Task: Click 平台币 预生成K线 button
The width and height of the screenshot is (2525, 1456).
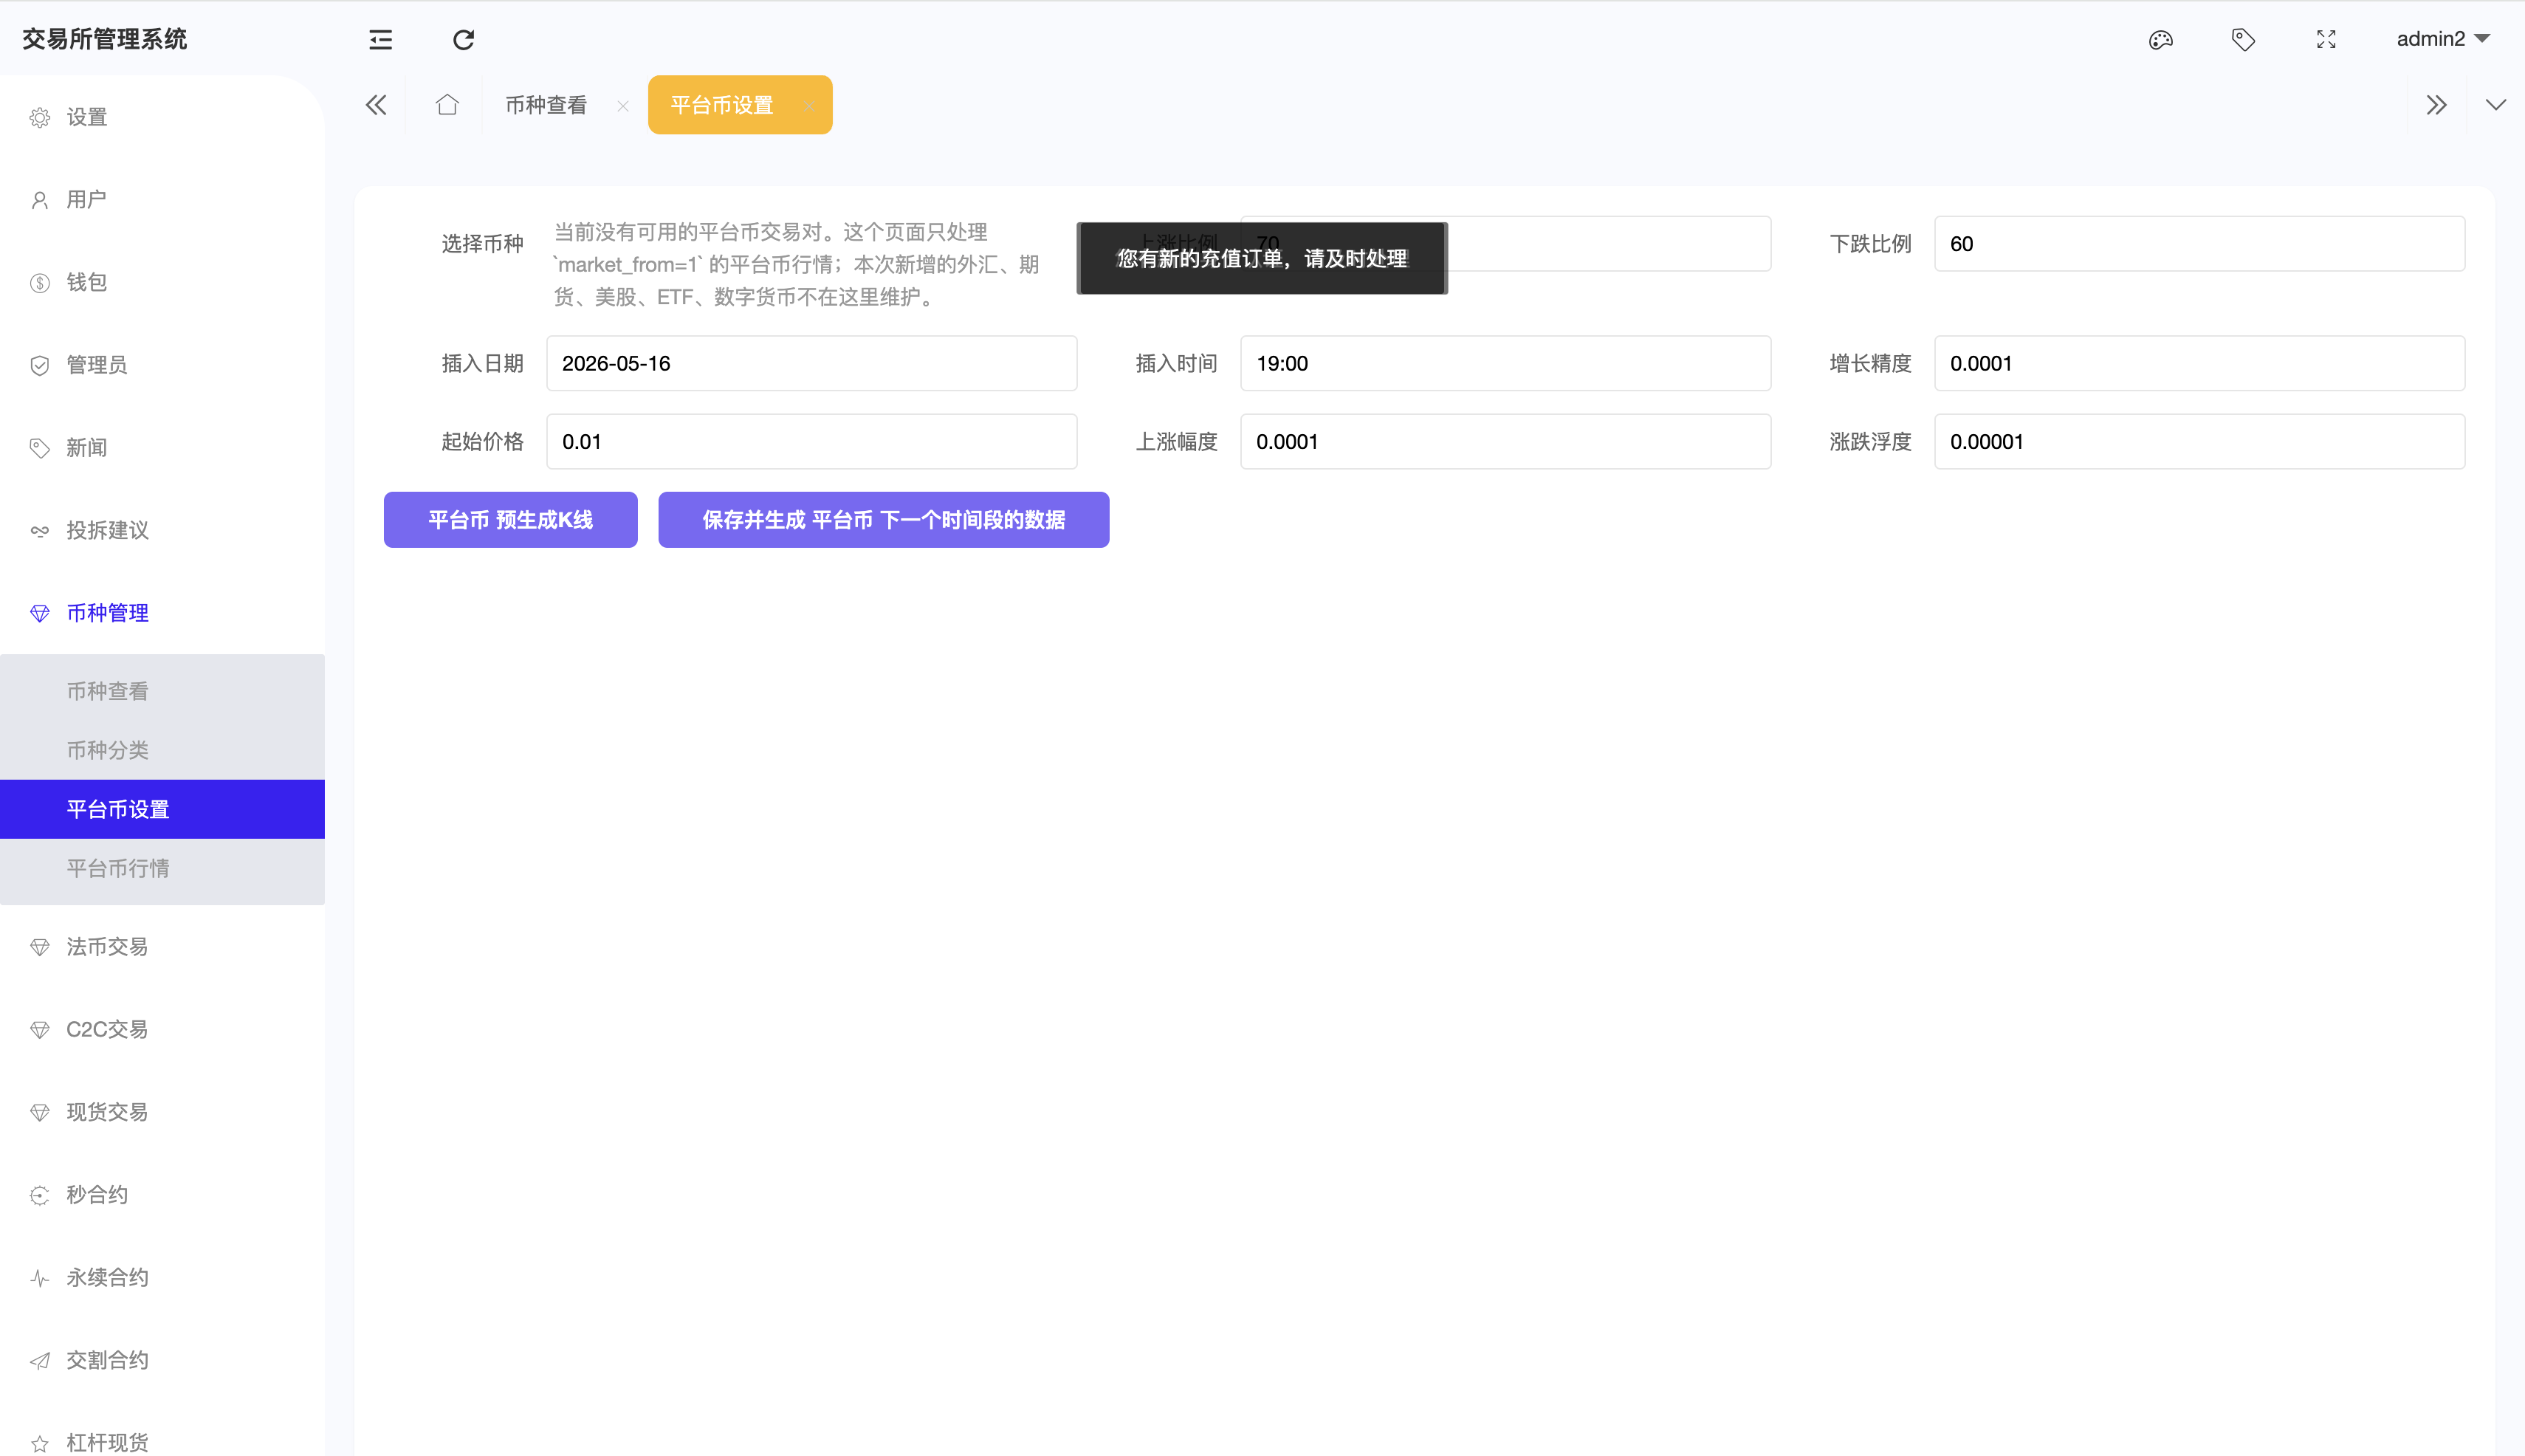Action: [510, 520]
